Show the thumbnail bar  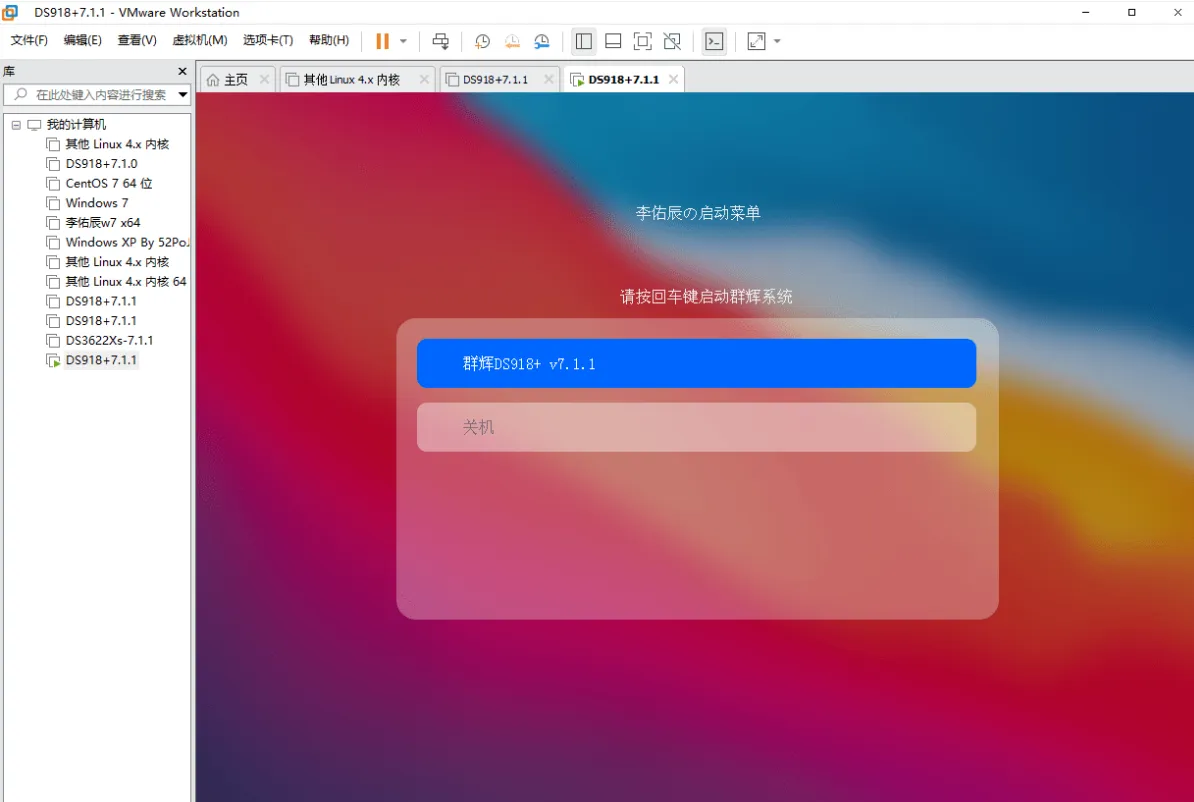(612, 41)
